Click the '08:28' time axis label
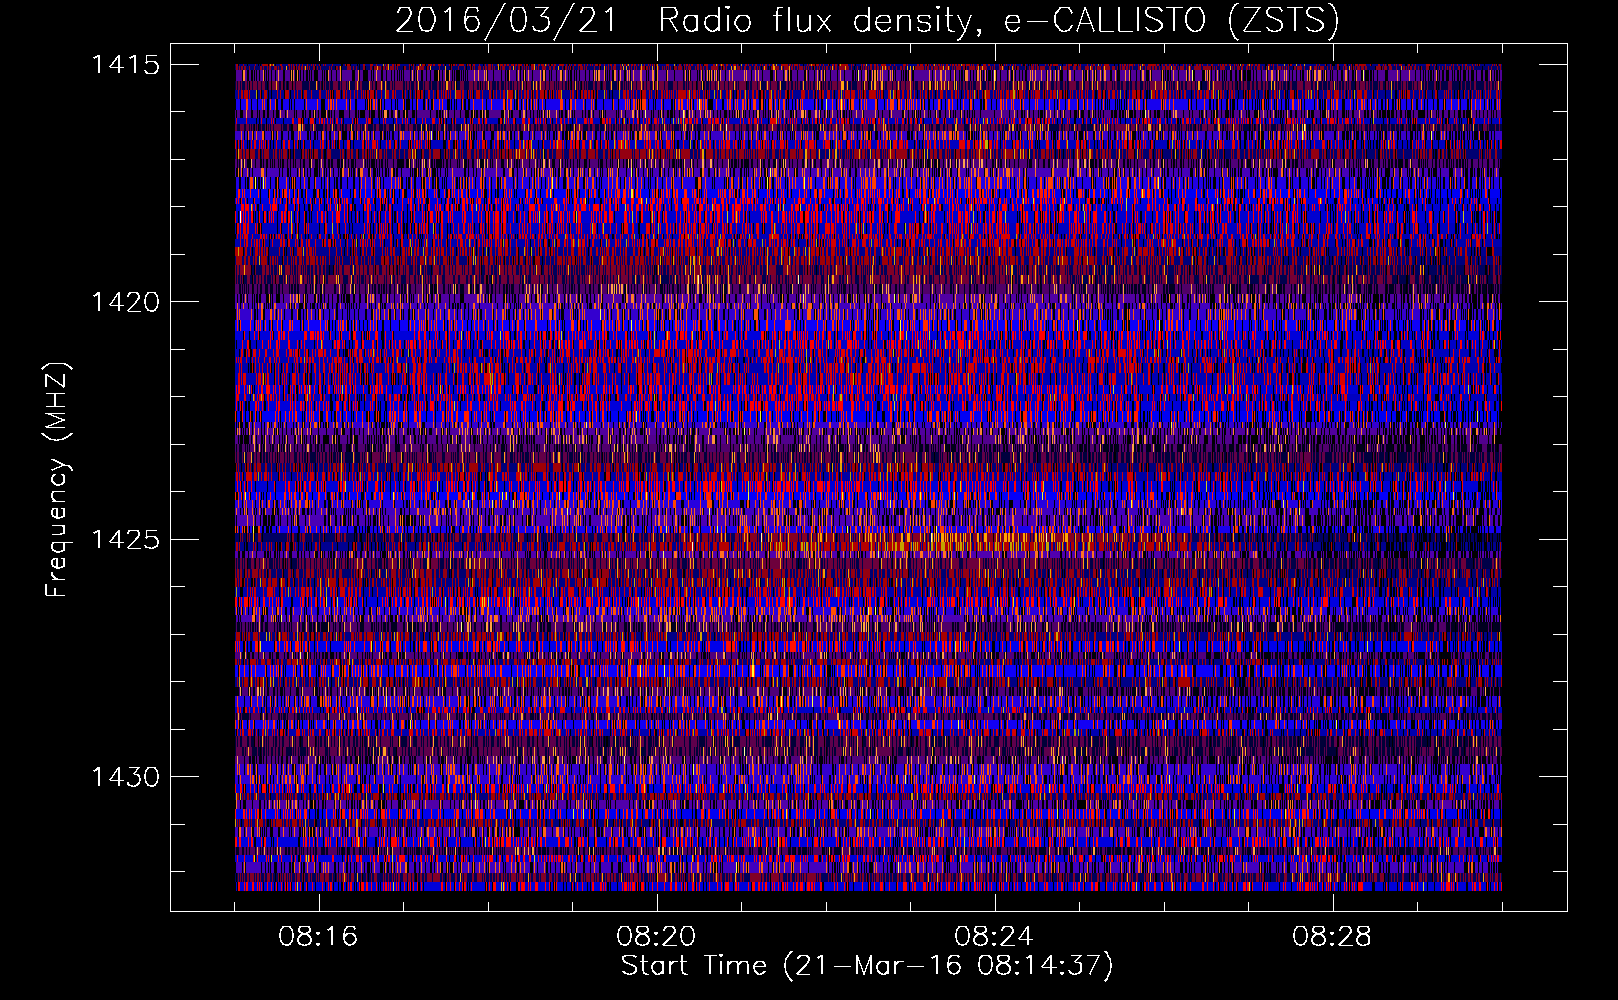Screen dimensions: 1618x1000 coord(1332,937)
